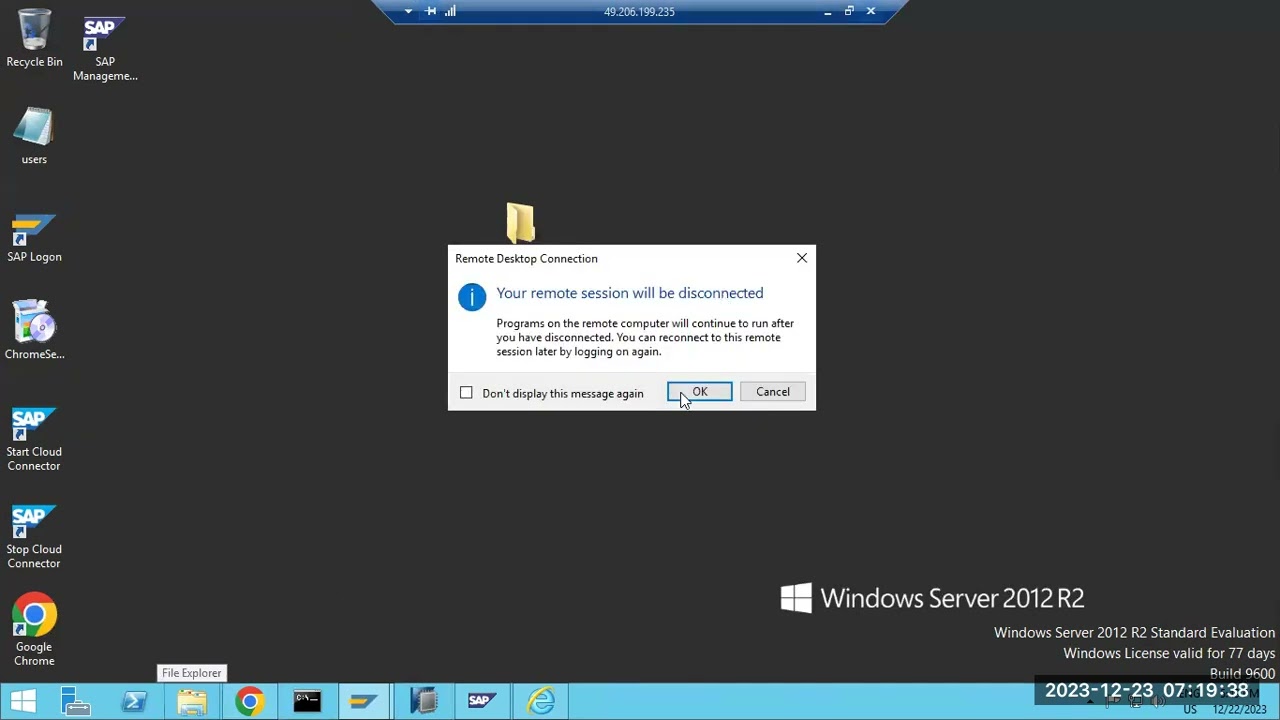Image resolution: width=1280 pixels, height=720 pixels.
Task: Select the Google Chrome desktop shortcut
Action: tap(34, 631)
